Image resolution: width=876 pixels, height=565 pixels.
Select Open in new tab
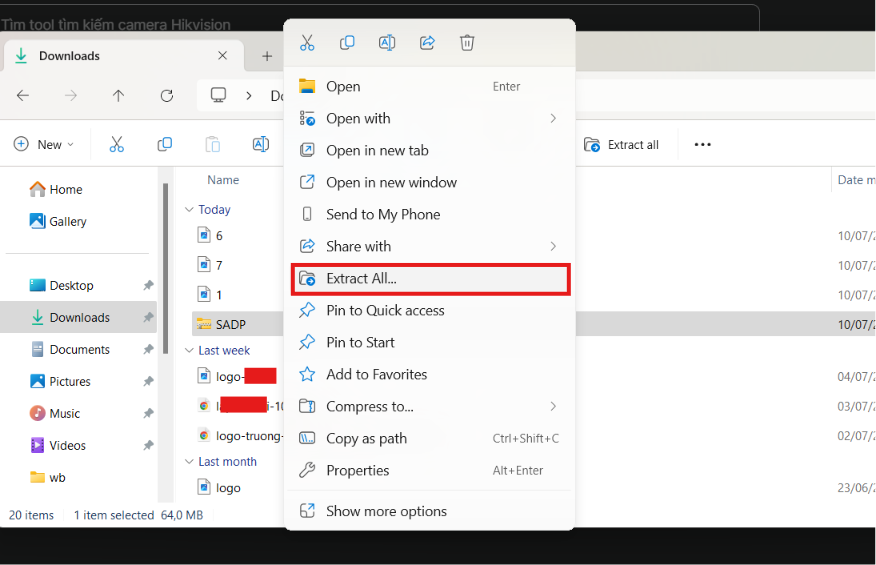coord(430,150)
